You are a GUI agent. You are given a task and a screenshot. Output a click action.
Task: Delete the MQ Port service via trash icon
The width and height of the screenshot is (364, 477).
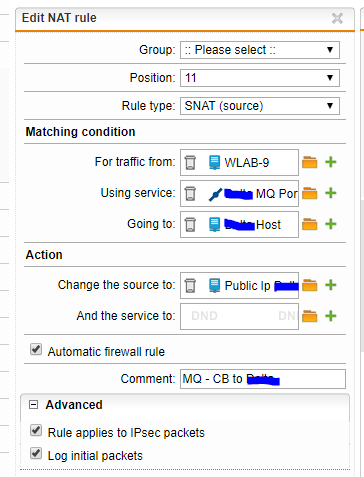click(x=190, y=194)
